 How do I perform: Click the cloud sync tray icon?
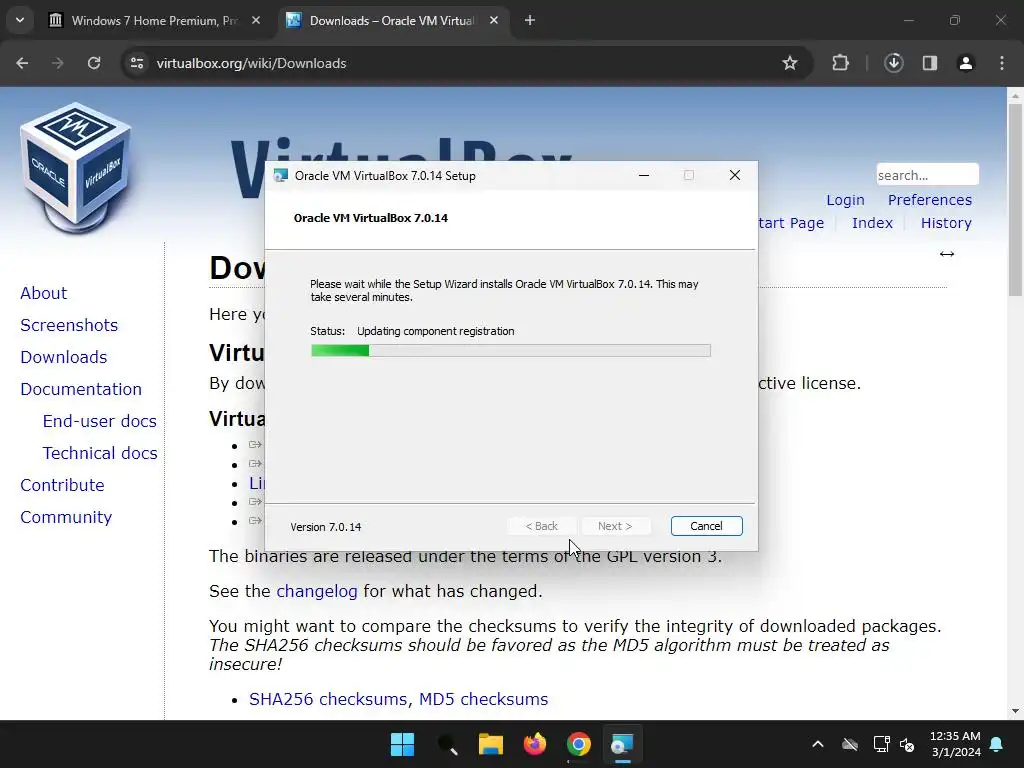tap(850, 744)
